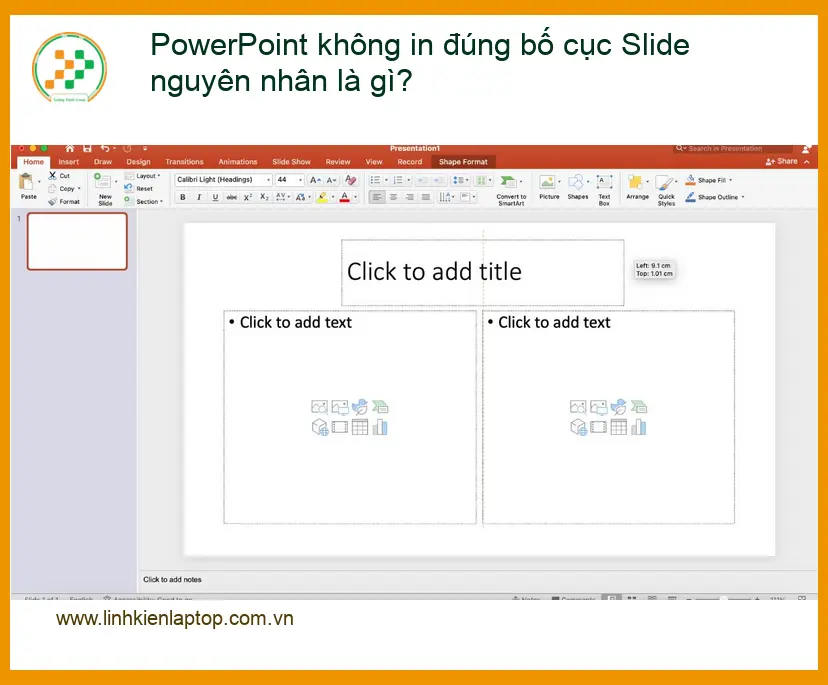
Task: Apply subscript to text
Action: pyautogui.click(x=265, y=197)
